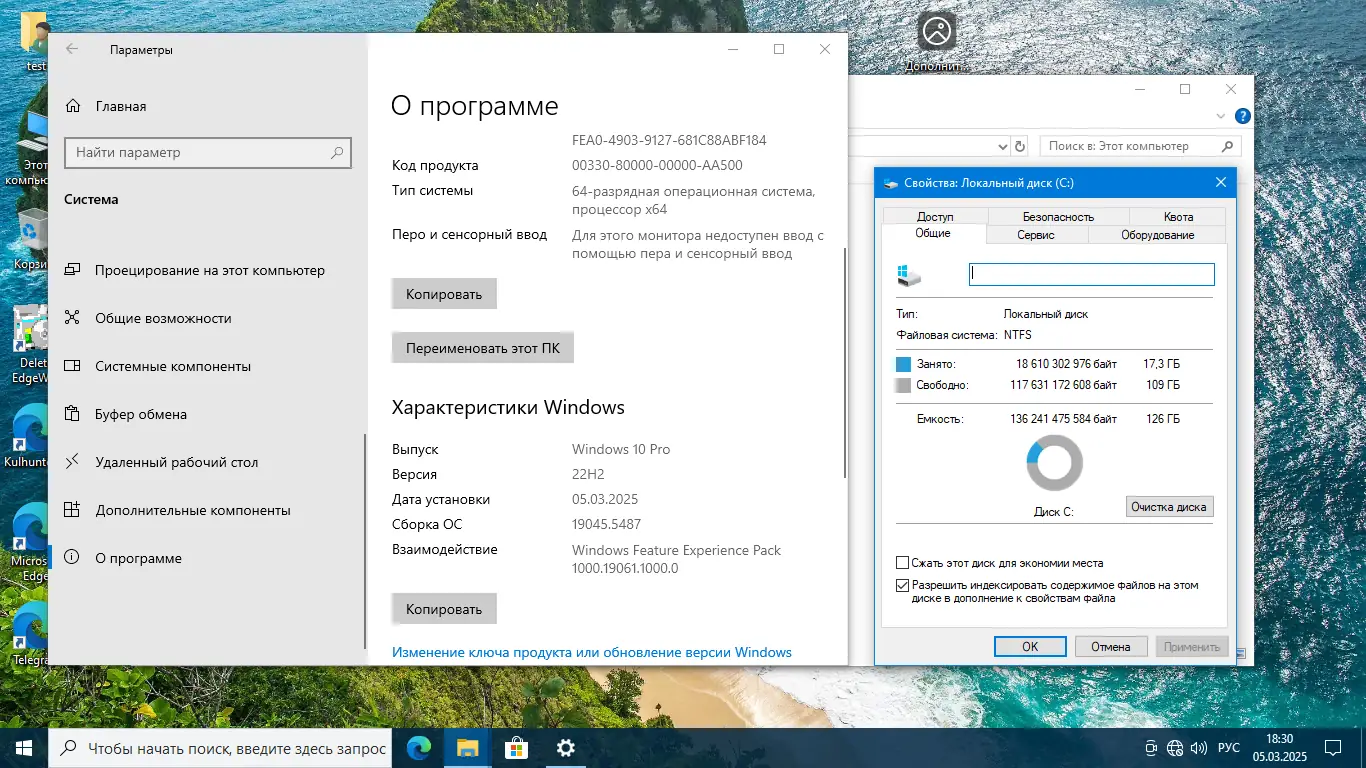
Task: Open Проецирование на этот компьютер settings
Action: pyautogui.click(x=210, y=270)
